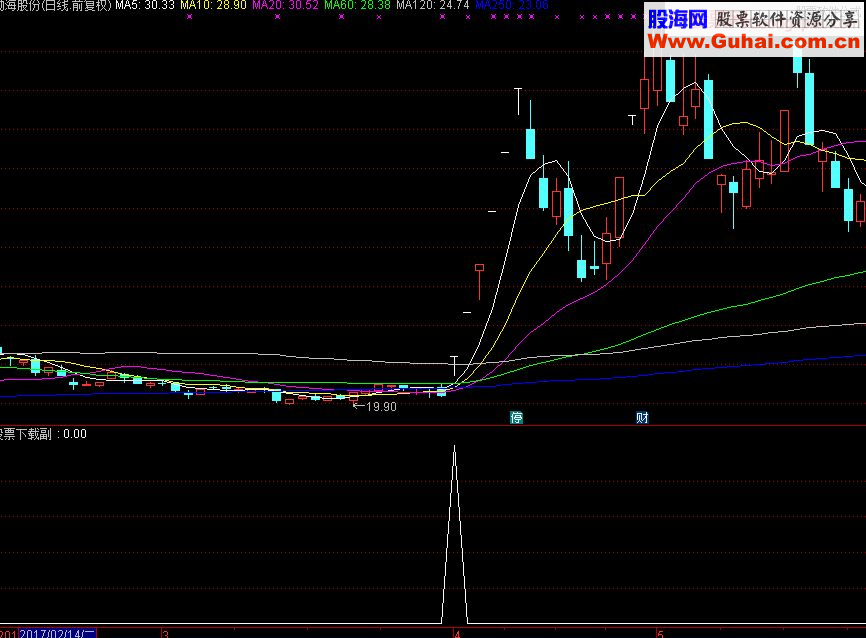Click the 日线 前复权 chart title text

click(76, 6)
